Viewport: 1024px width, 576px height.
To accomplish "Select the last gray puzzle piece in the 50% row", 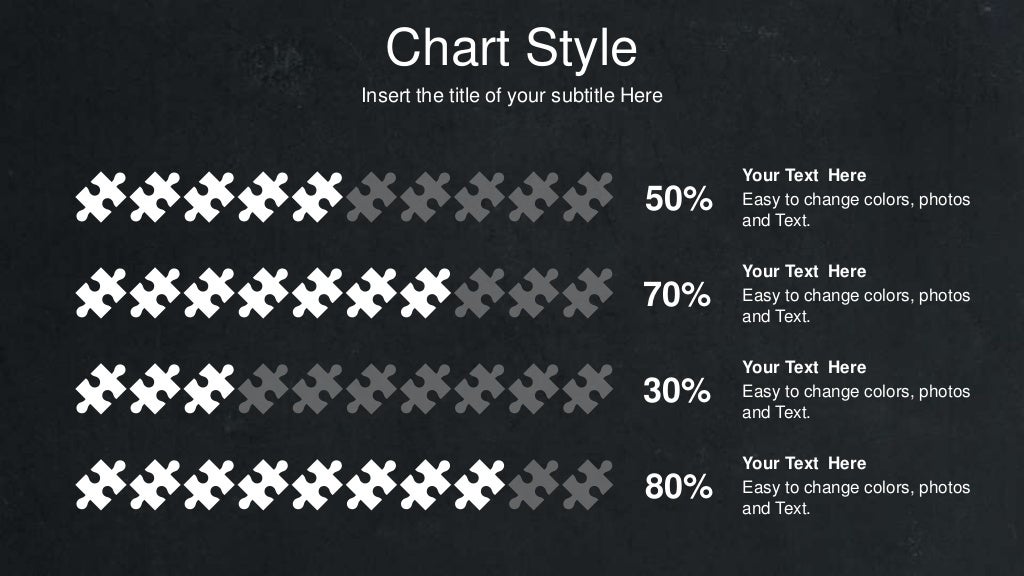I will coord(588,197).
